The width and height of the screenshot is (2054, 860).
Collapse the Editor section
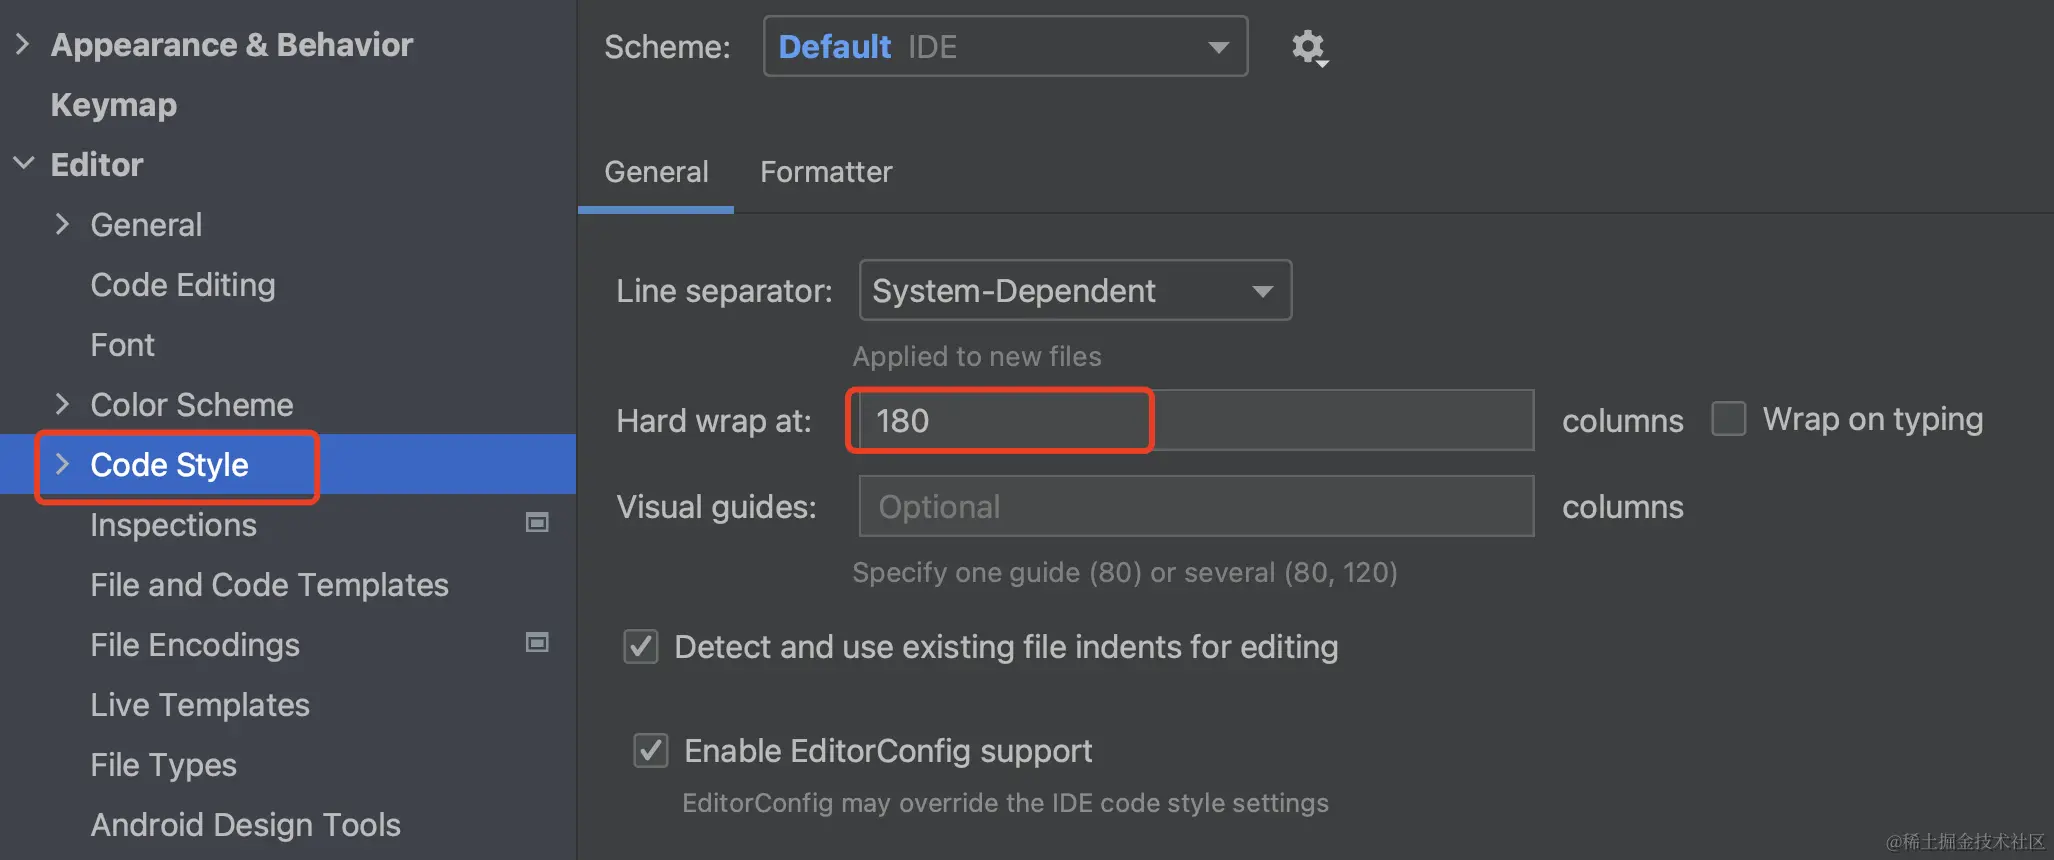pyautogui.click(x=24, y=164)
